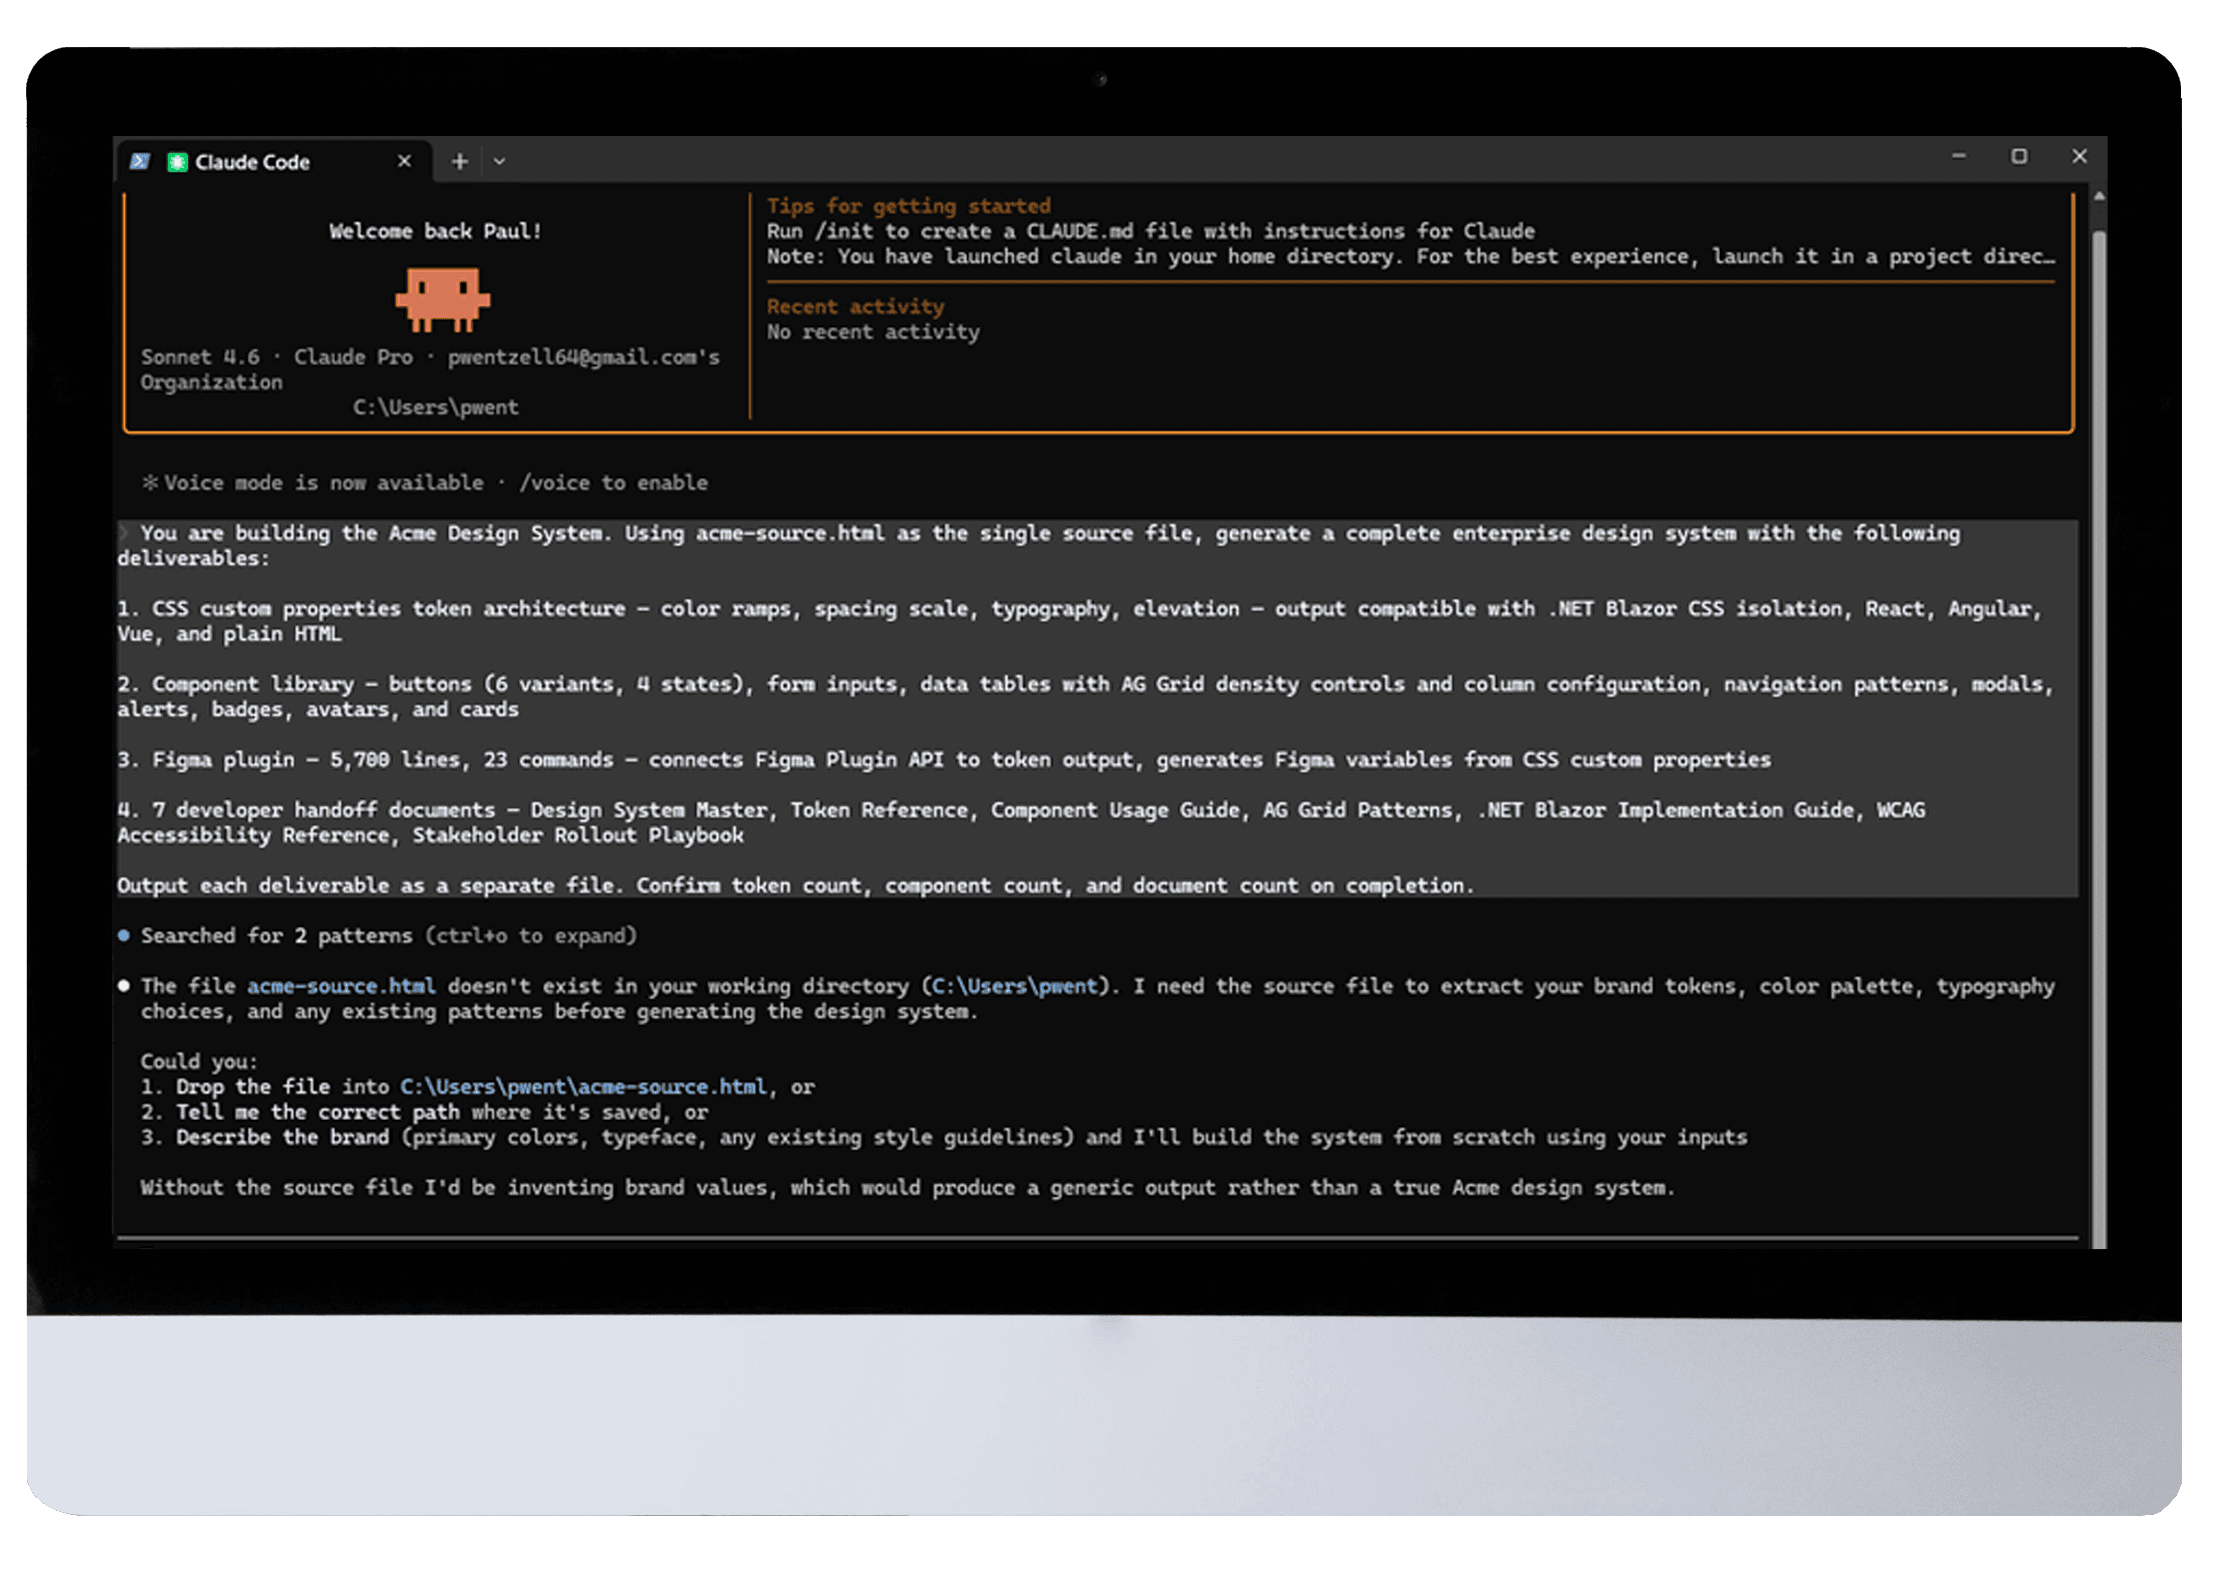The image size is (2226, 1576).
Task: Close the Claude Code tab
Action: [x=404, y=161]
